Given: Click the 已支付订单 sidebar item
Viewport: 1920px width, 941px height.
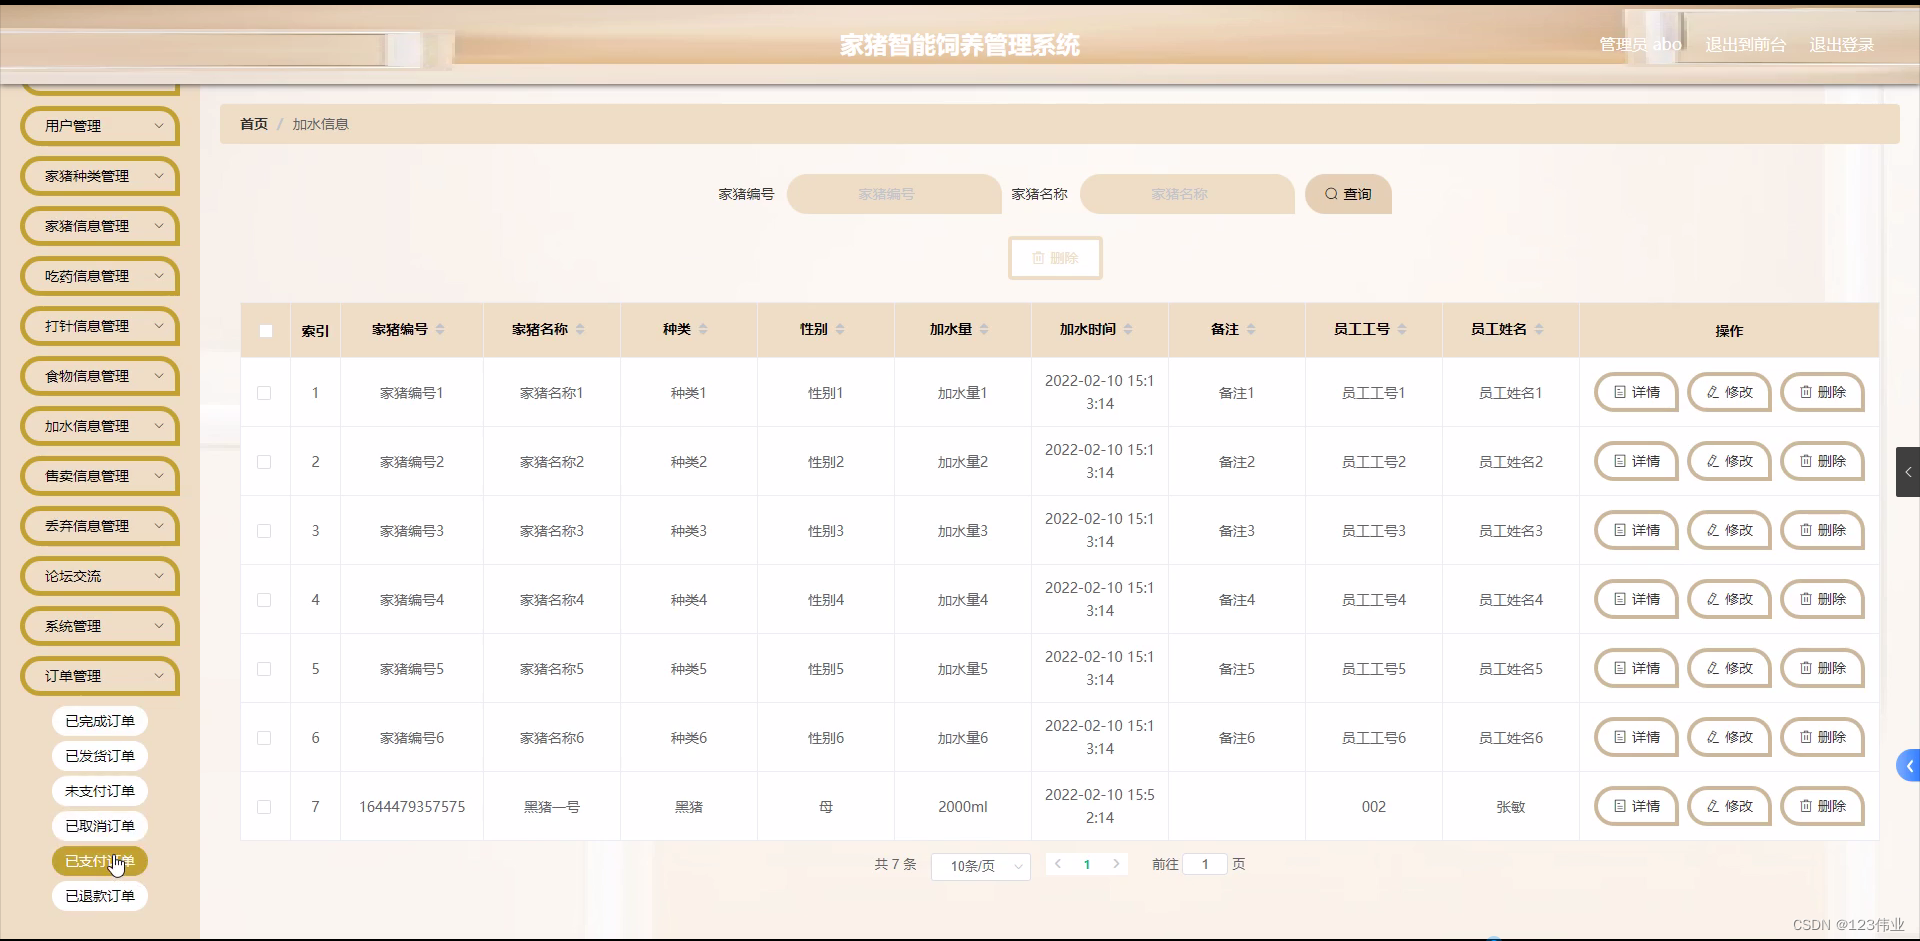Looking at the screenshot, I should click(x=98, y=860).
